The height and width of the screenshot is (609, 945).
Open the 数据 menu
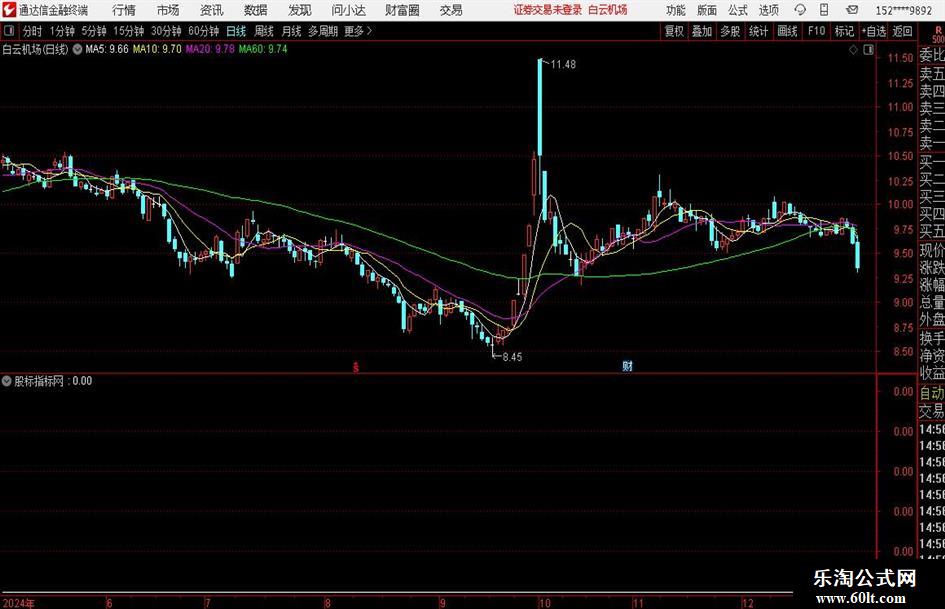click(256, 10)
